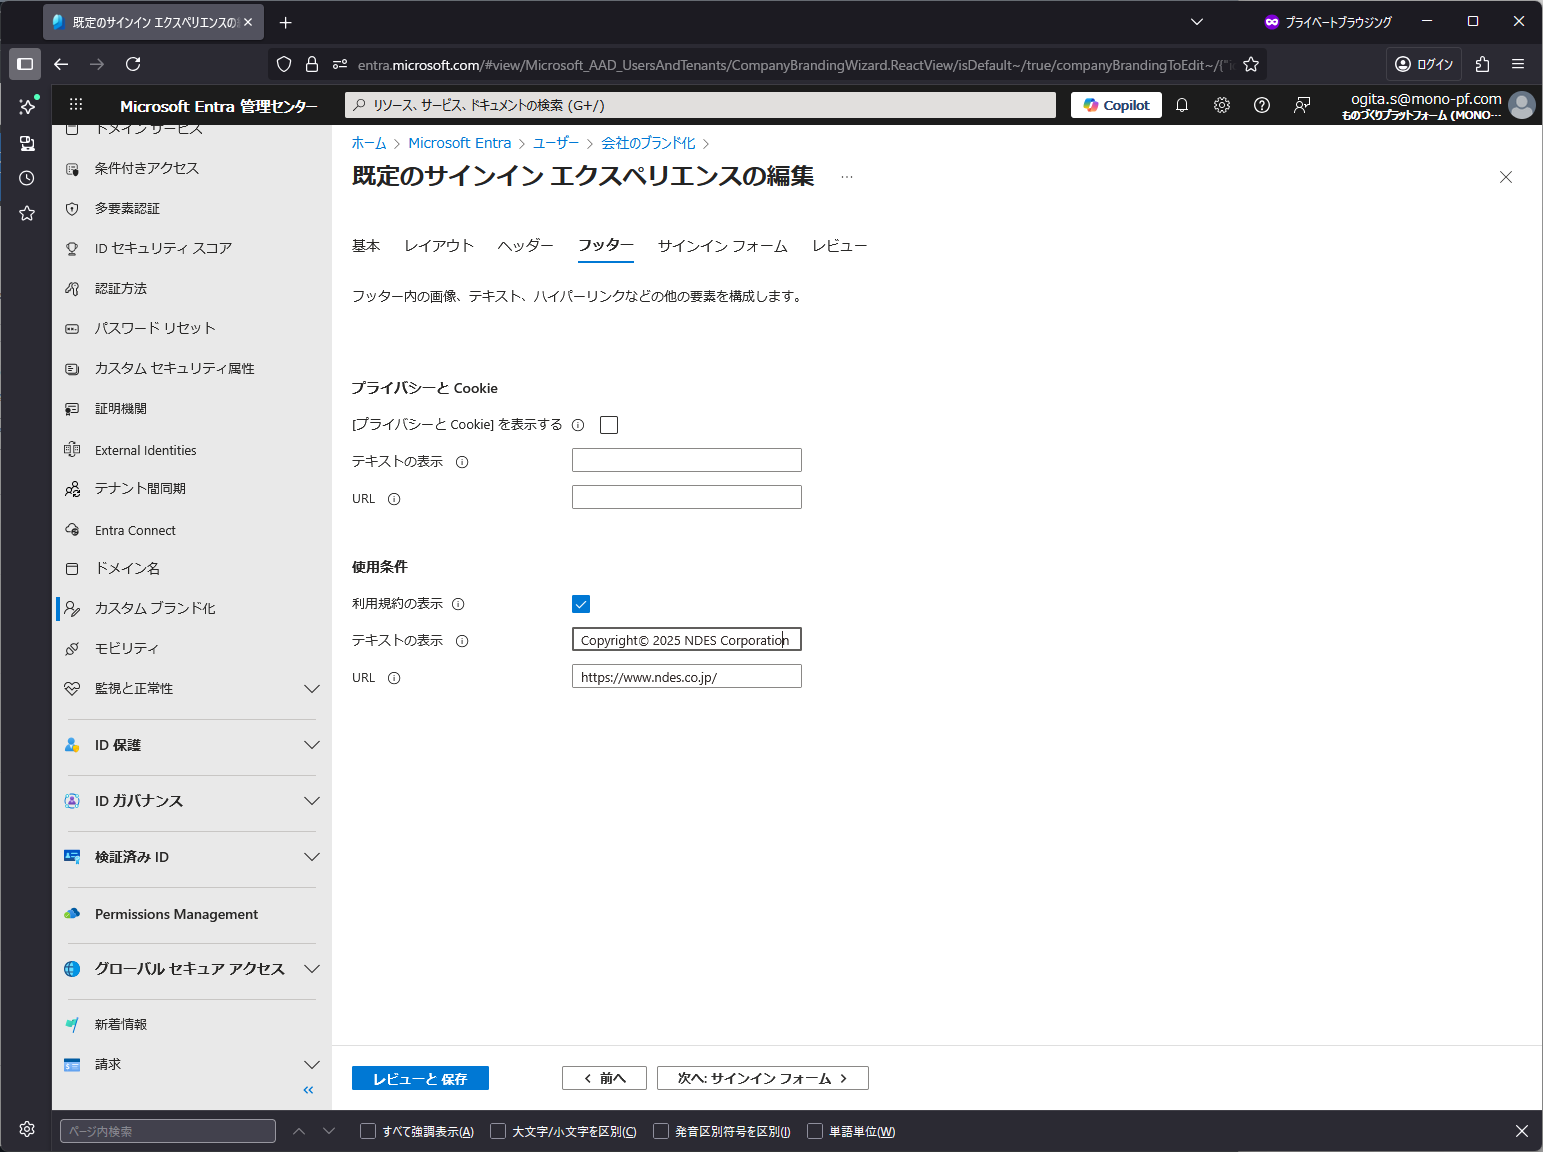Screen dimensions: 1543x1152
Task: Expand the ID 保護 section
Action: [x=311, y=745]
